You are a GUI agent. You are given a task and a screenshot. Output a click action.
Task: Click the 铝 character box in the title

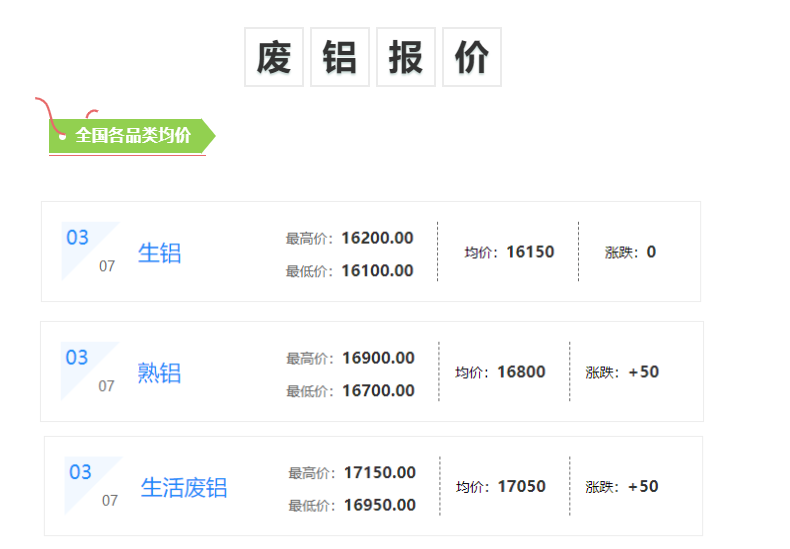340,57
